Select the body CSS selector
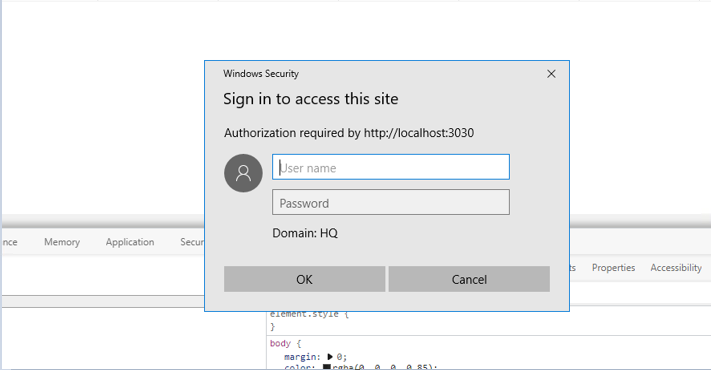The height and width of the screenshot is (370, 711). pos(280,343)
